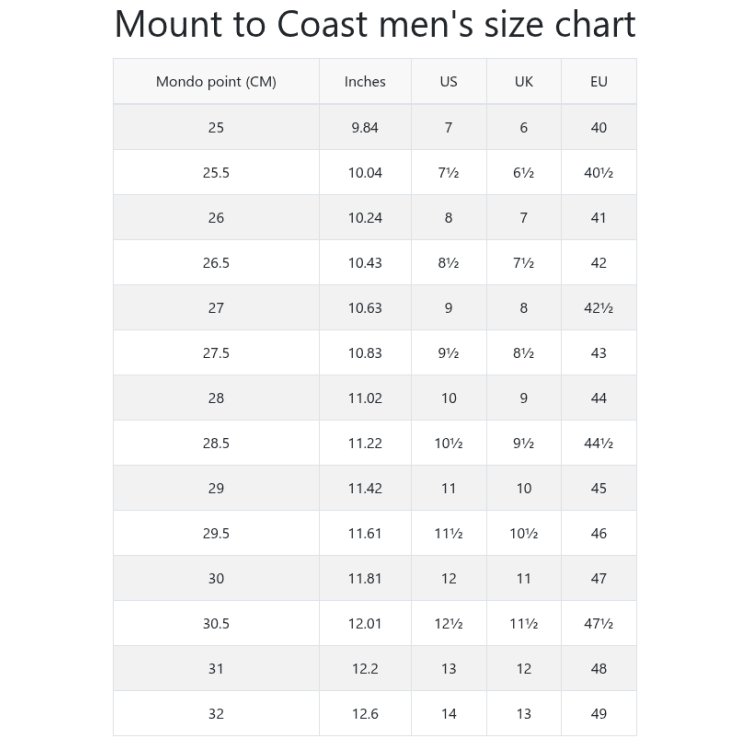Click the US size 10½ cell
The image size is (750, 750).
coord(448,443)
